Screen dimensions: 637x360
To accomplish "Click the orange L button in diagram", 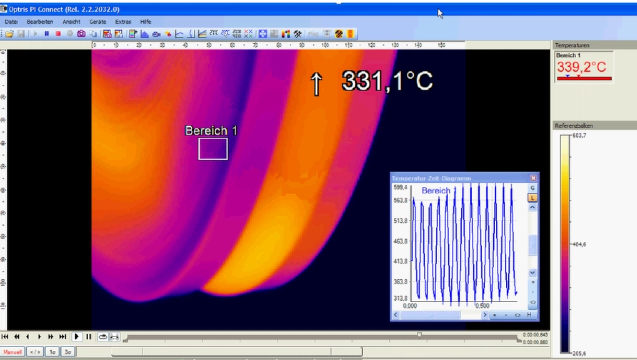I will pos(533,198).
